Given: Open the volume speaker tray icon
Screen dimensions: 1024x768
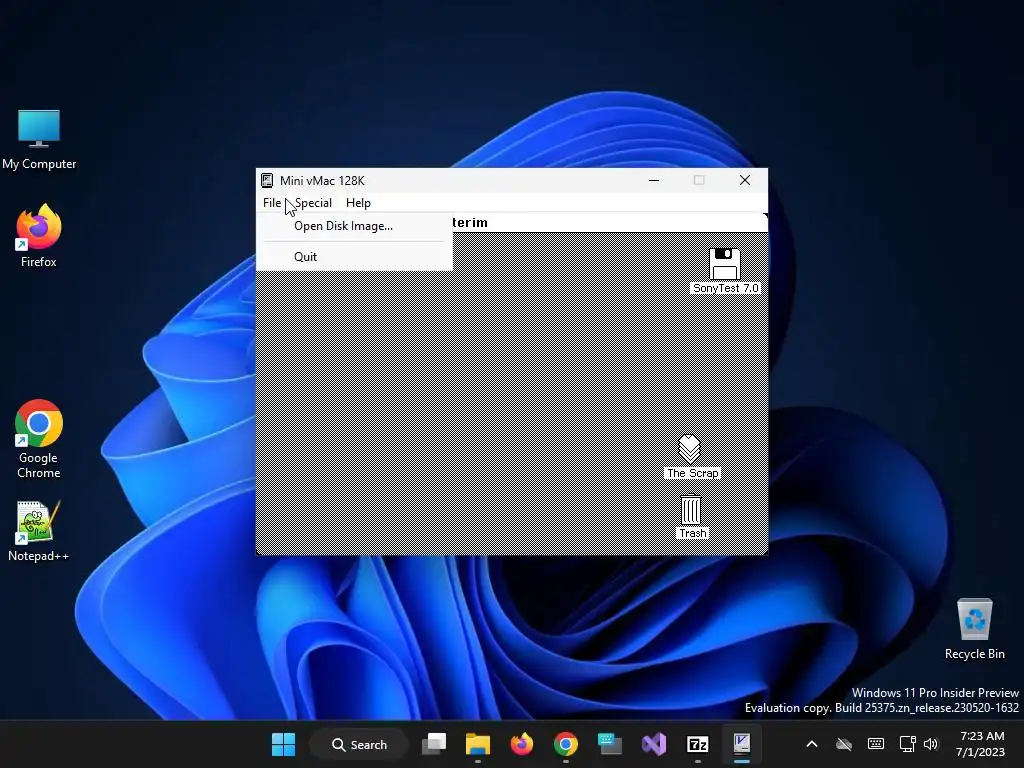Looking at the screenshot, I should click(x=931, y=744).
